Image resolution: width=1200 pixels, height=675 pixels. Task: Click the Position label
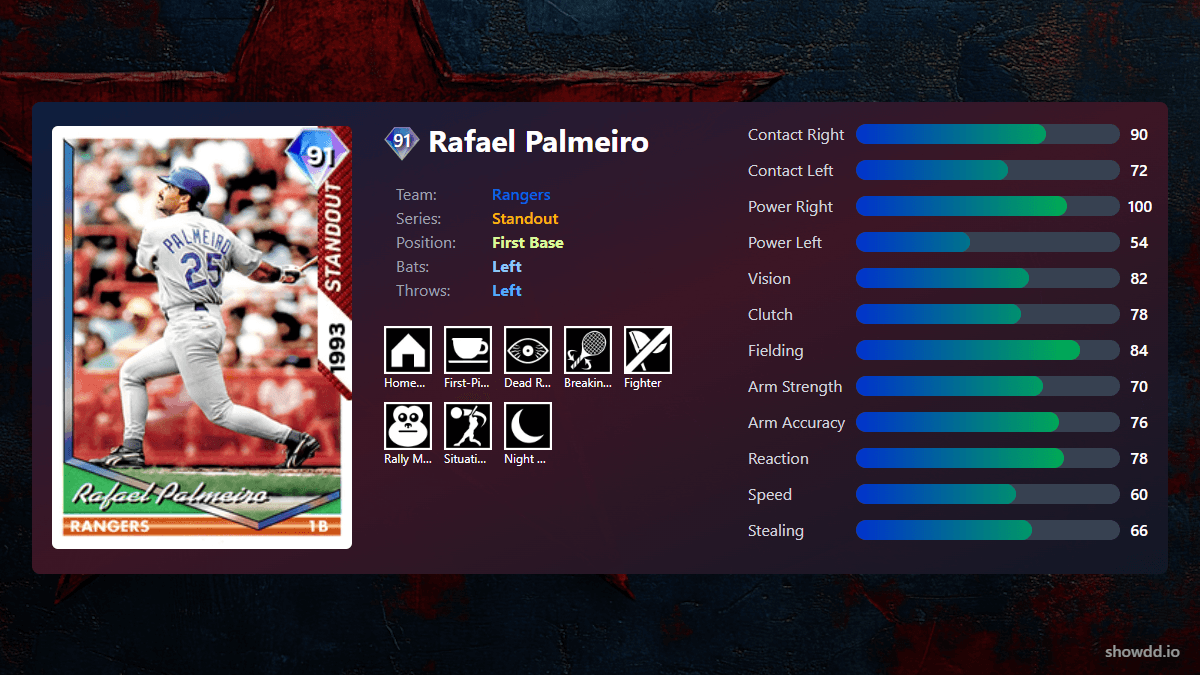coord(426,243)
